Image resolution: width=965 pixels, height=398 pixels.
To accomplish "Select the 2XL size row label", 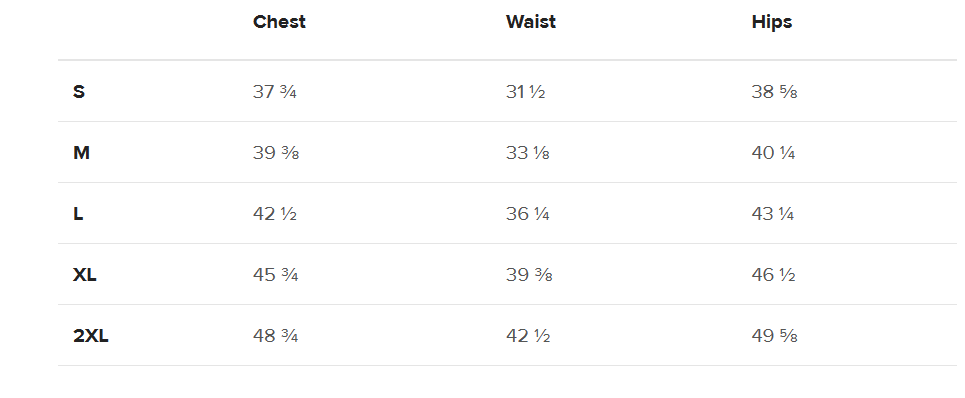I will coord(90,336).
